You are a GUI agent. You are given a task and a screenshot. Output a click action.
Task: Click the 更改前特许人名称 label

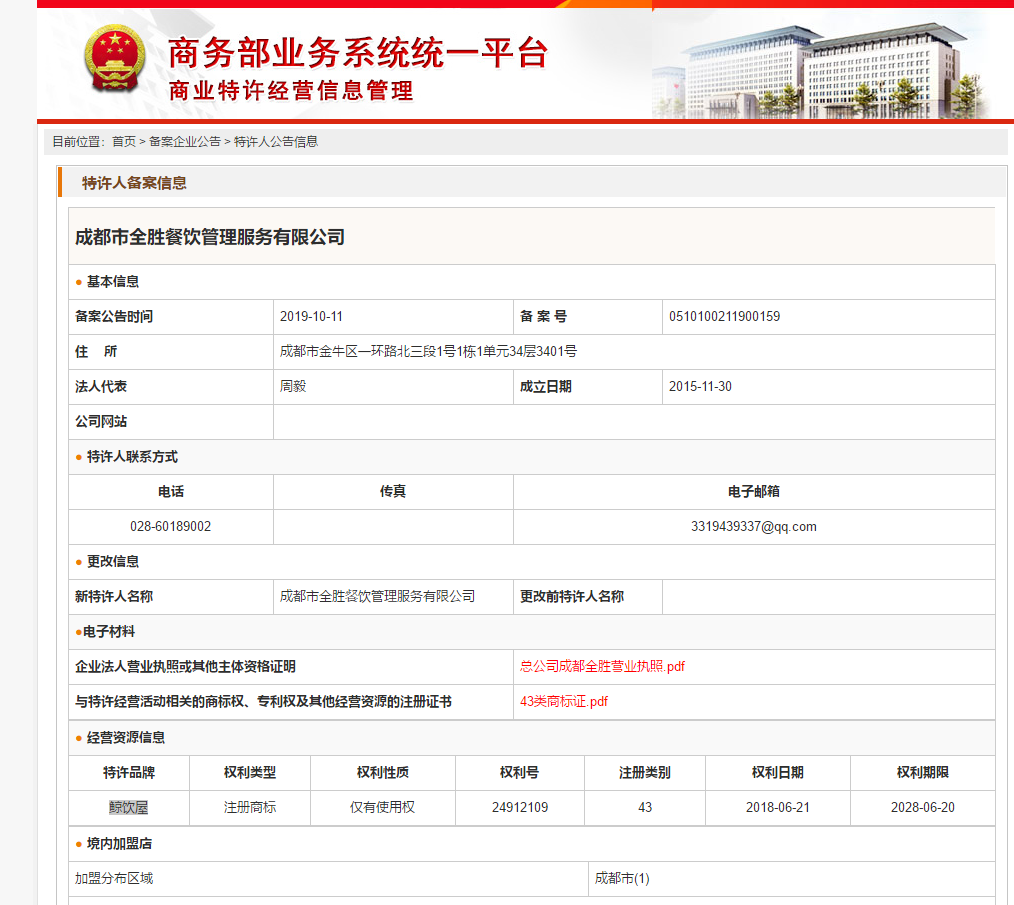click(x=572, y=596)
